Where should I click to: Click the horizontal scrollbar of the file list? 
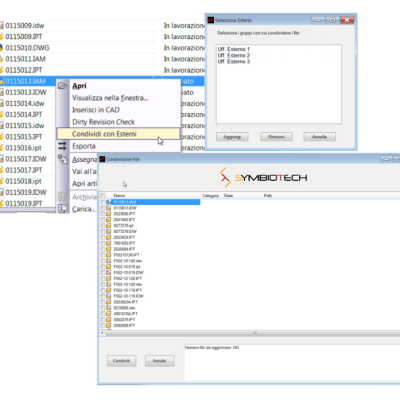coord(252,333)
